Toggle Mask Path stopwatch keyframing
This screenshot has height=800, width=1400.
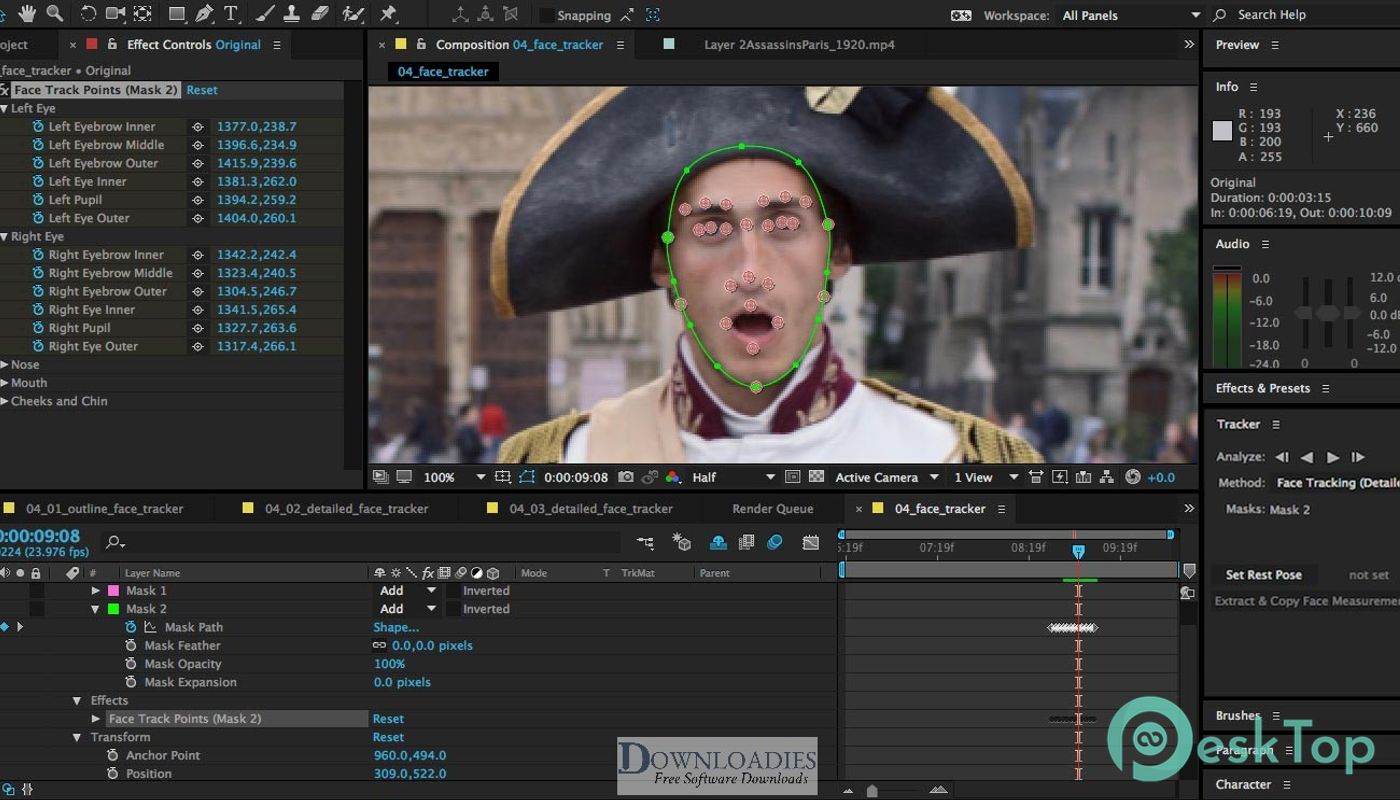tap(130, 627)
